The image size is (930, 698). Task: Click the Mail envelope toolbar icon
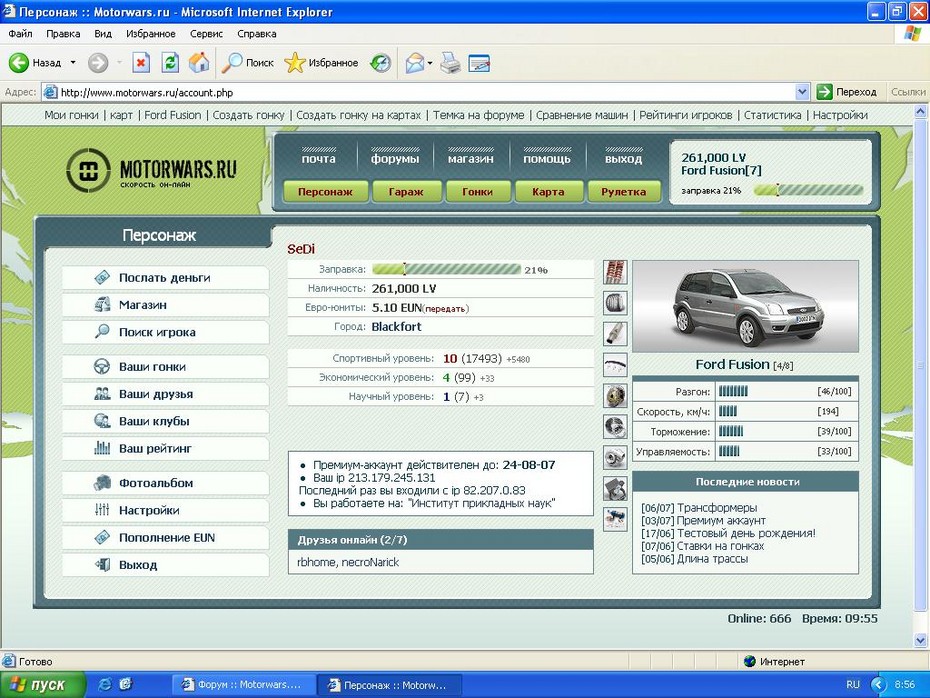(415, 62)
